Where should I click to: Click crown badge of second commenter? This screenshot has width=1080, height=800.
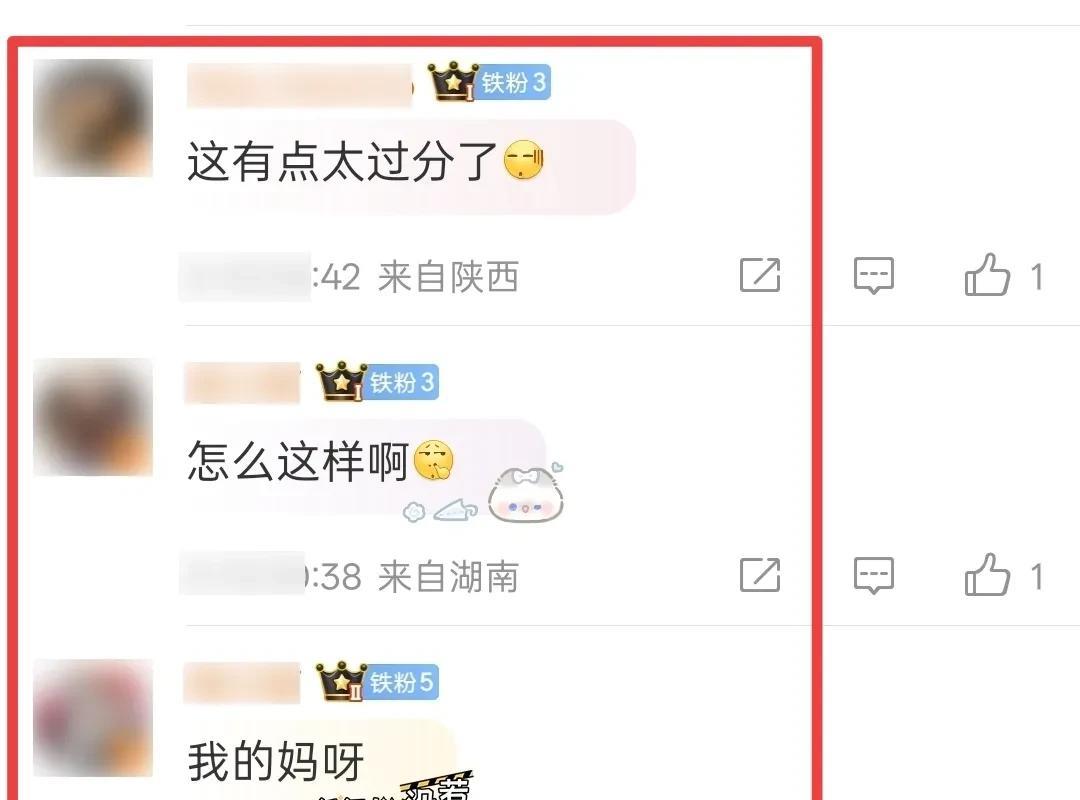click(x=341, y=380)
